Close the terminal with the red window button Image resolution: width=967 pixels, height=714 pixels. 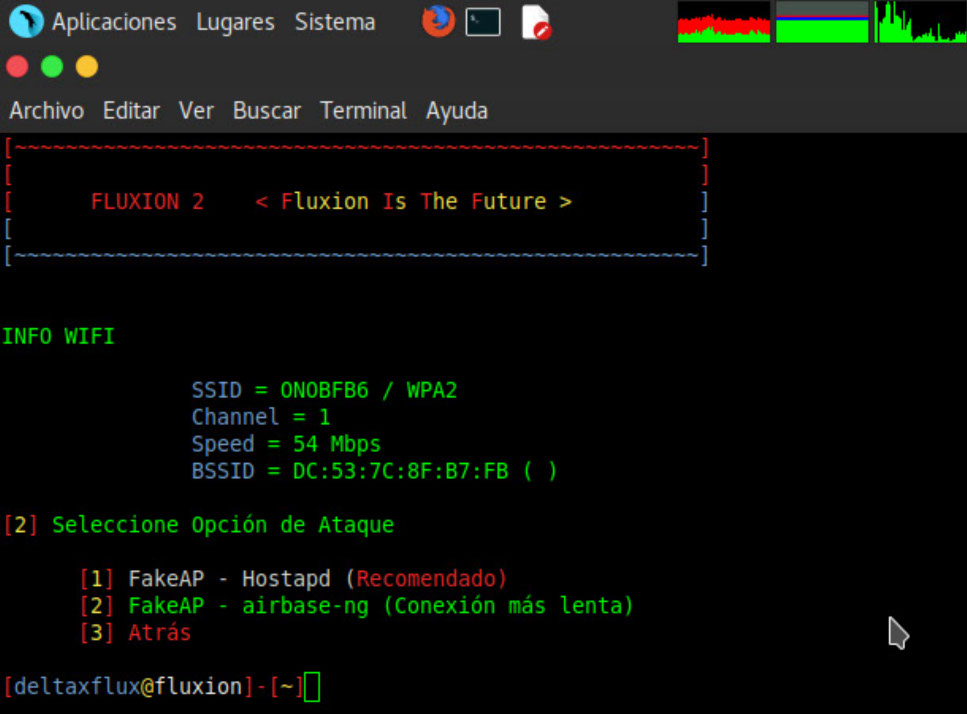(17, 67)
